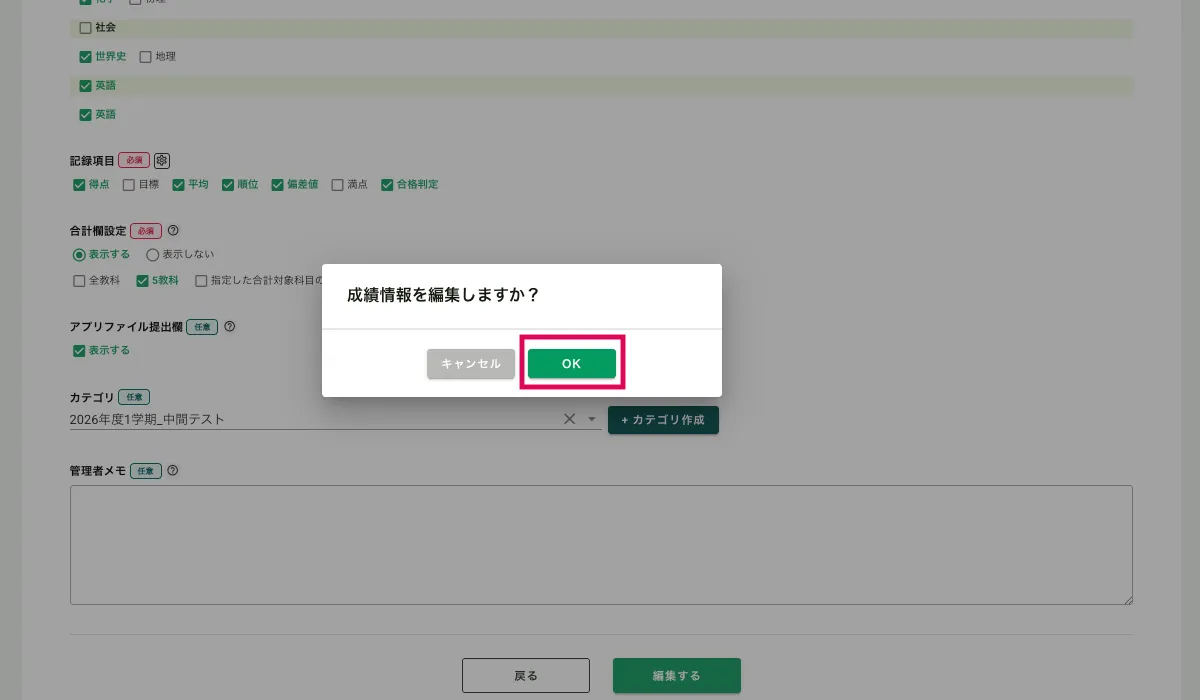This screenshot has width=1200, height=700.
Task: Open the 2026年度1学期_中間テスト category combo box
Action: click(310, 420)
